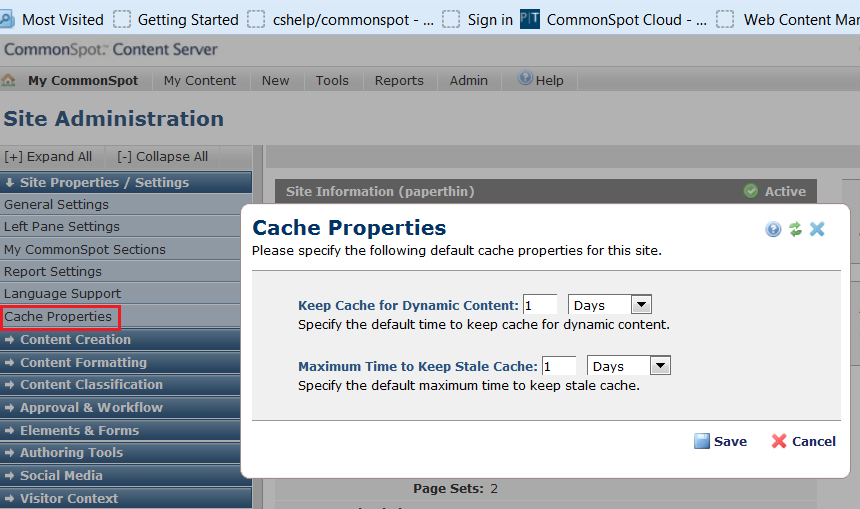860x509 pixels.
Task: Open the My CommonSpot menu
Action: [x=83, y=81]
